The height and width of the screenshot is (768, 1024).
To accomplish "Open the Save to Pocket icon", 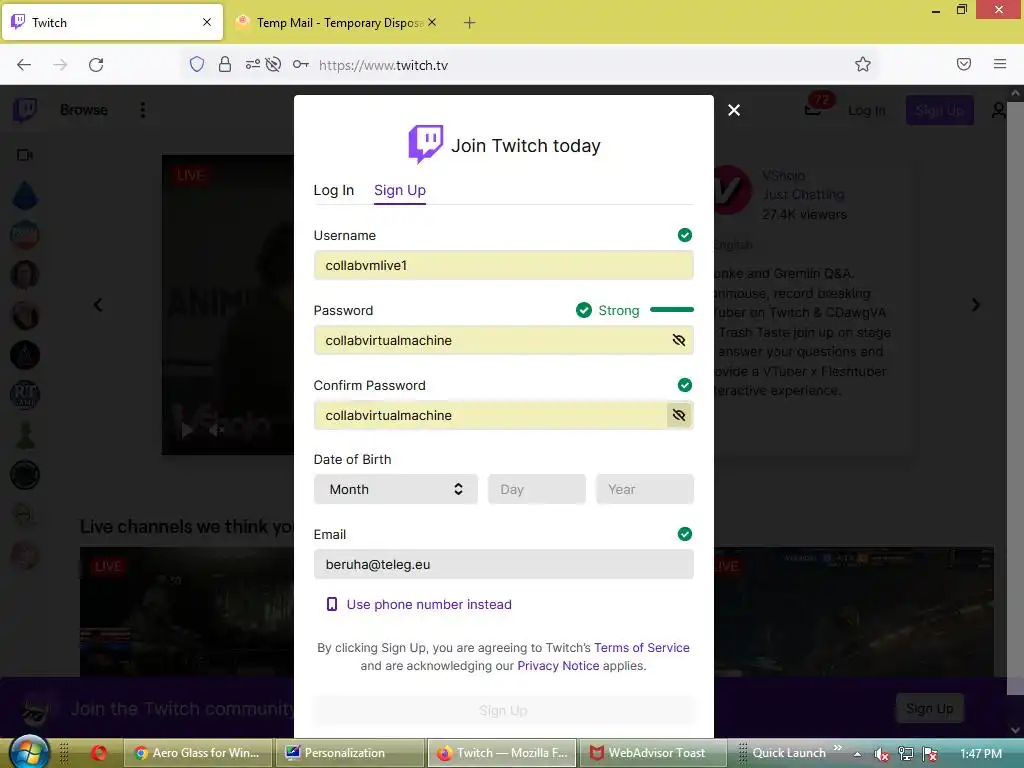I will [x=964, y=64].
